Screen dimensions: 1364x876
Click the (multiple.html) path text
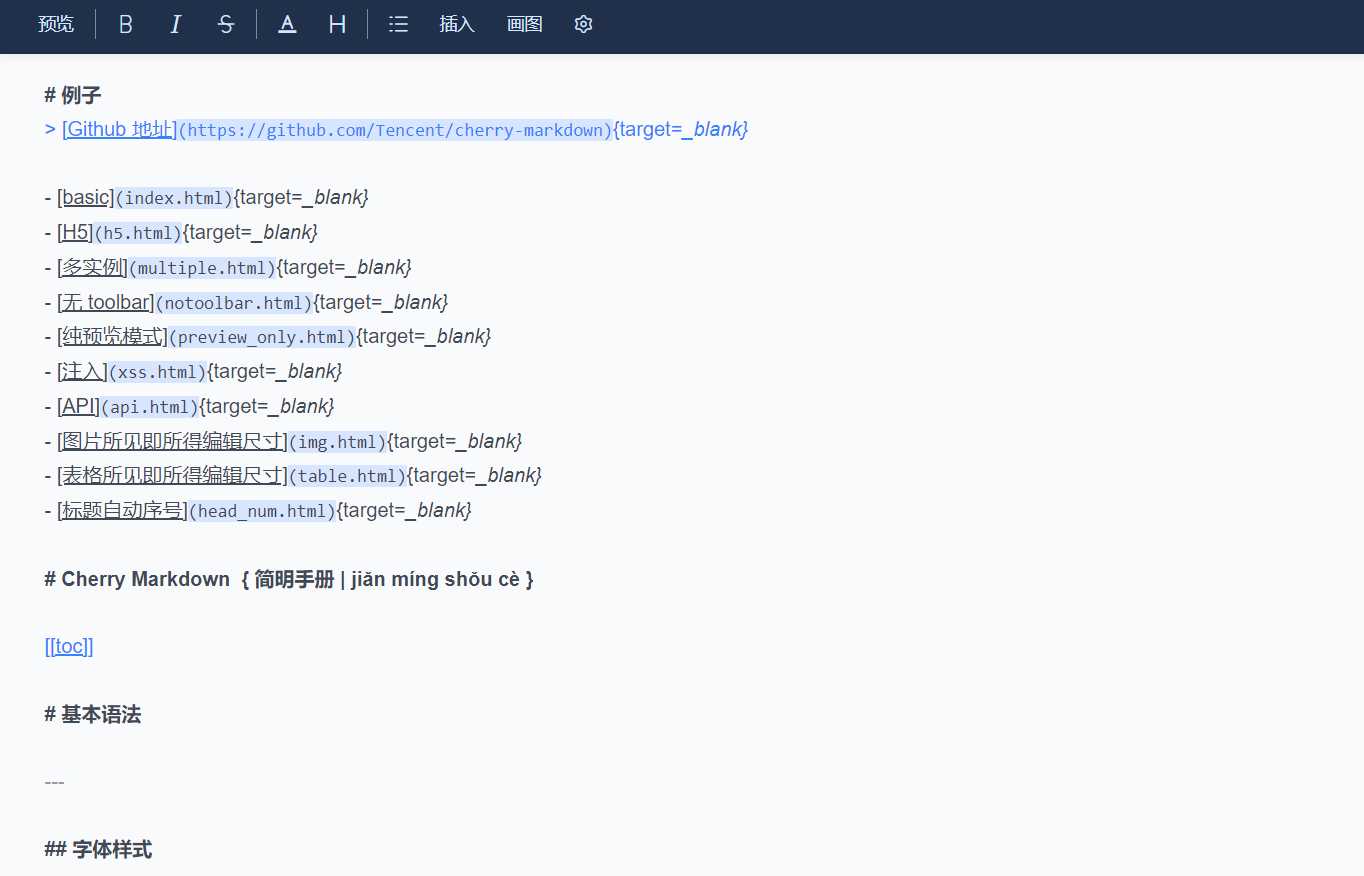[x=203, y=267]
